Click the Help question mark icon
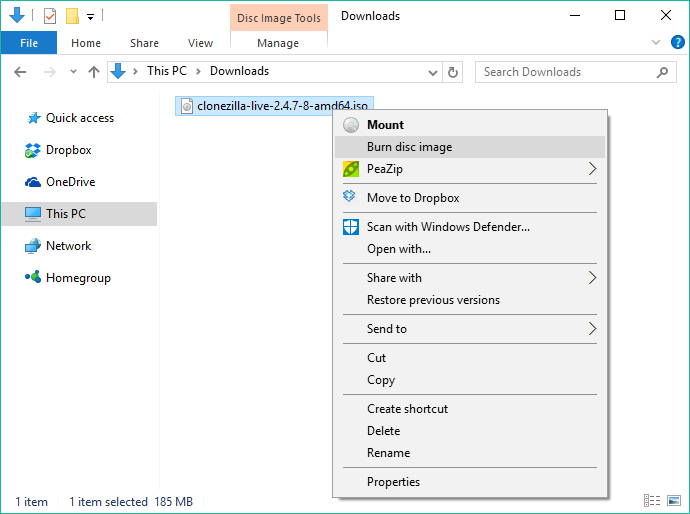The width and height of the screenshot is (690, 514). [677, 43]
